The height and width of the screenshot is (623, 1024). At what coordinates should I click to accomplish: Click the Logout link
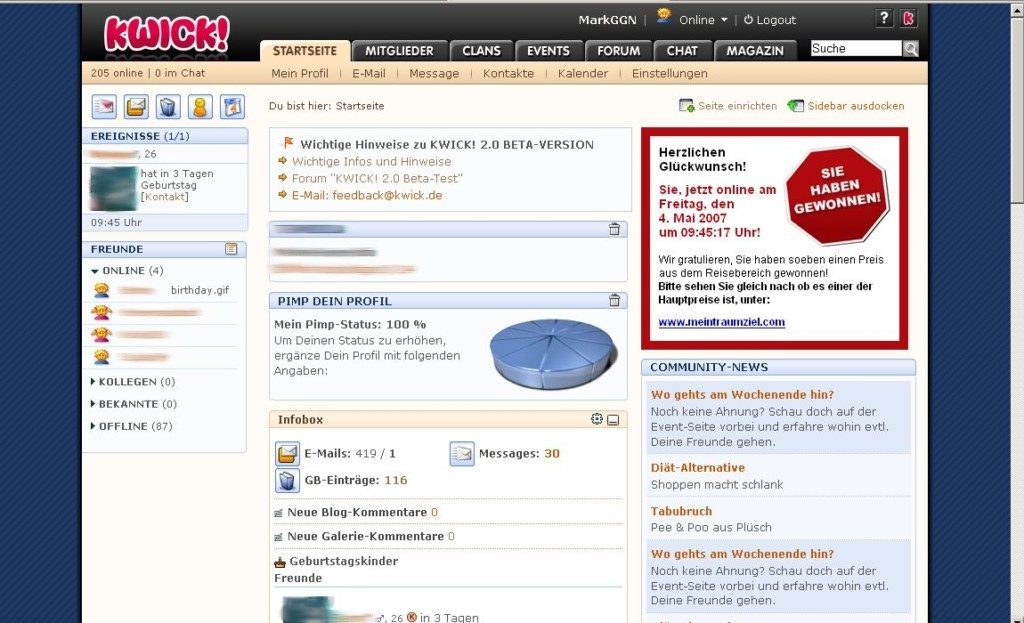click(770, 20)
